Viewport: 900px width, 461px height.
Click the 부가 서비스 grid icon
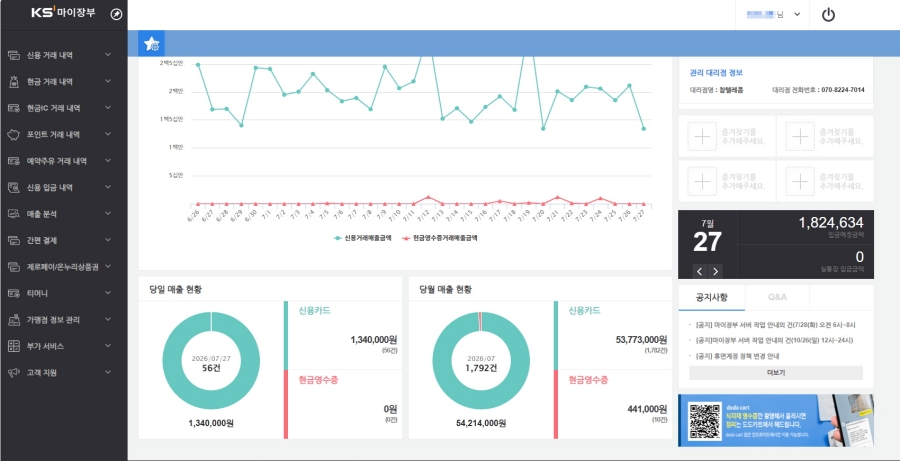click(x=14, y=346)
